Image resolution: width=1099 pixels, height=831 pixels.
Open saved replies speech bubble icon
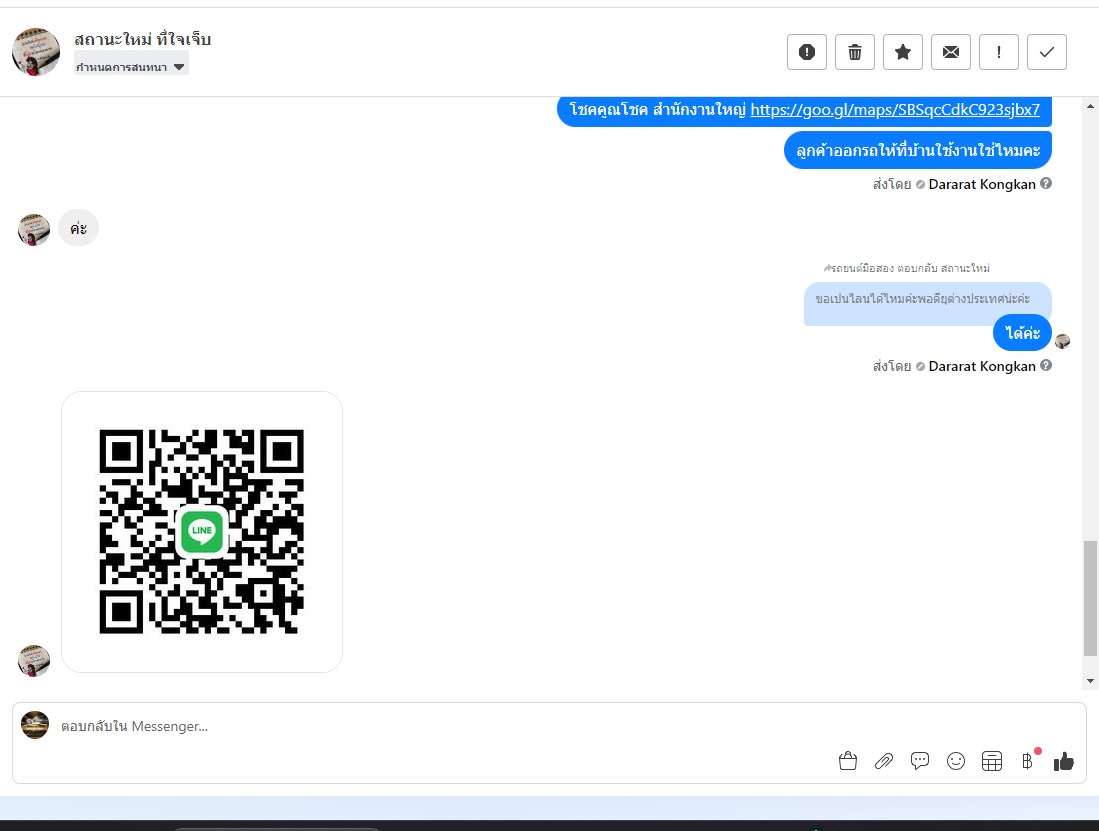[920, 761]
